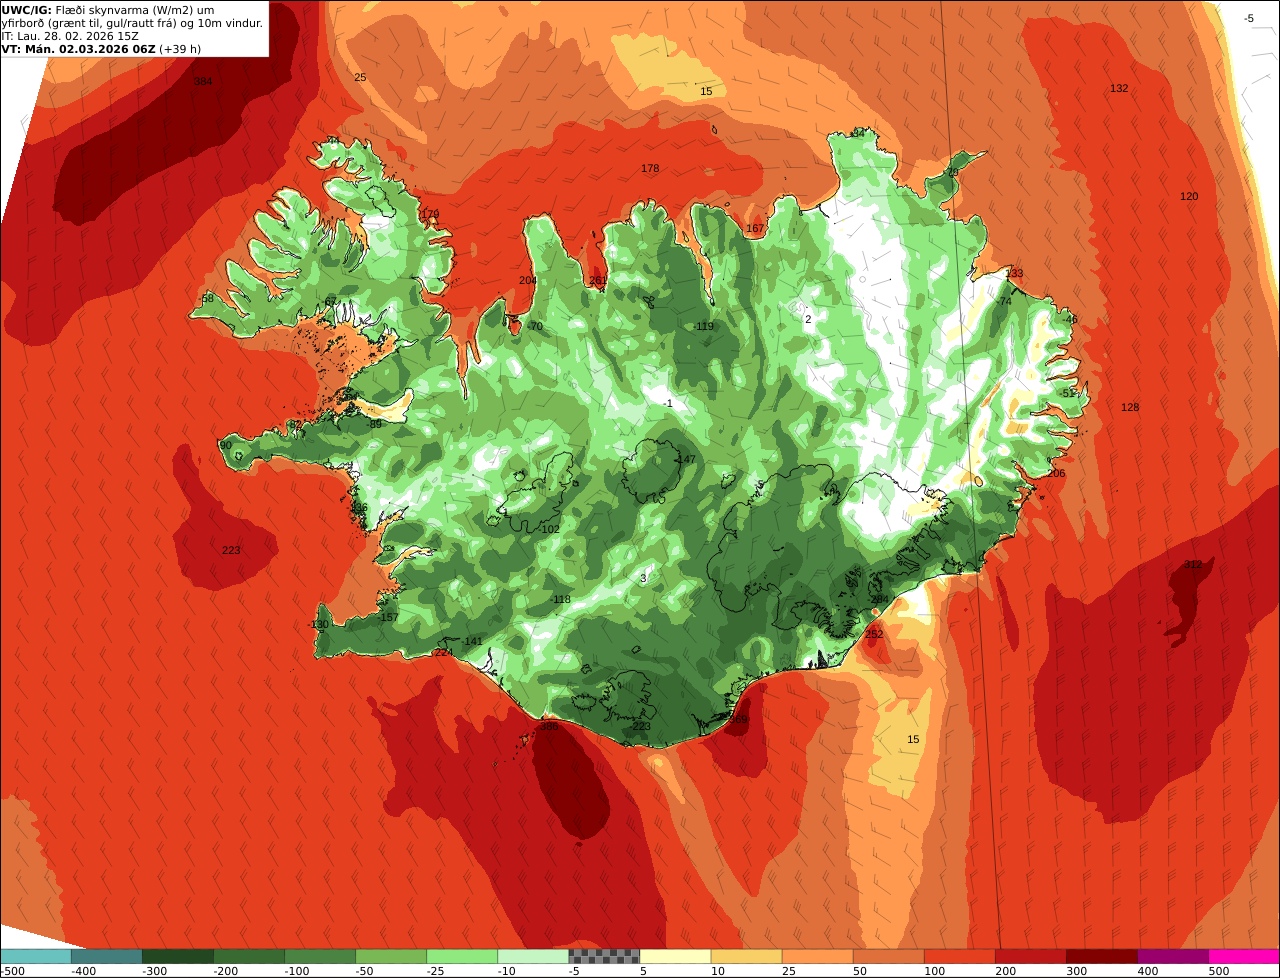Click the map value '-130'

tap(318, 624)
